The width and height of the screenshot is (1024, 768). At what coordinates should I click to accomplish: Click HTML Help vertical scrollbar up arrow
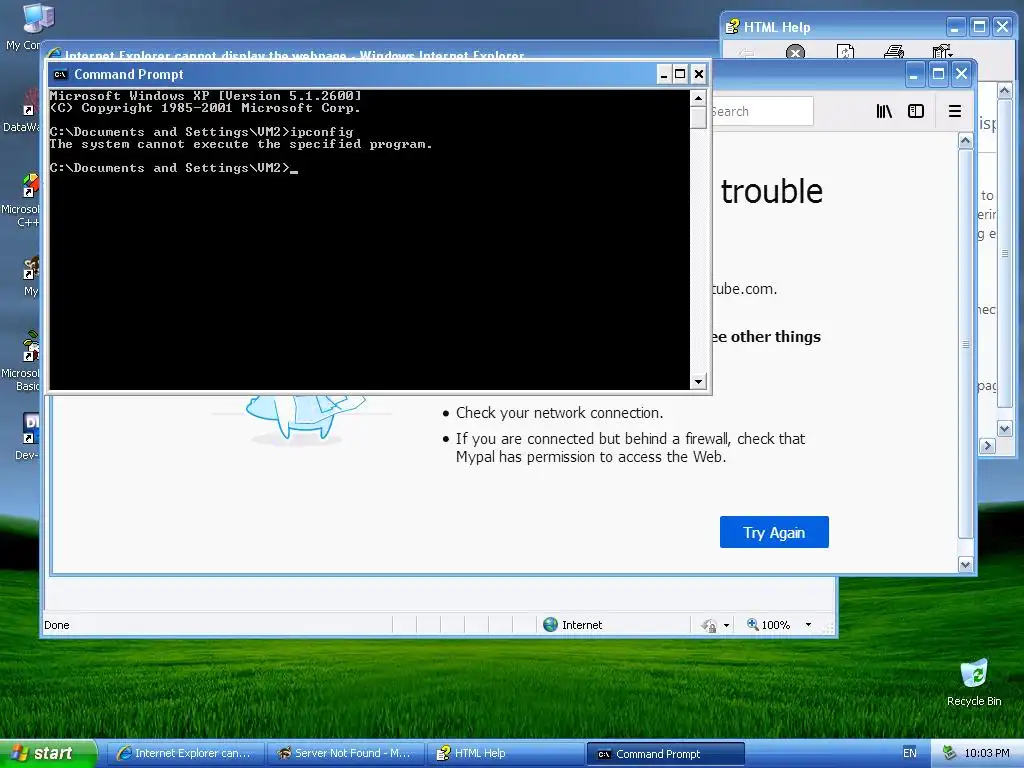click(x=1004, y=90)
